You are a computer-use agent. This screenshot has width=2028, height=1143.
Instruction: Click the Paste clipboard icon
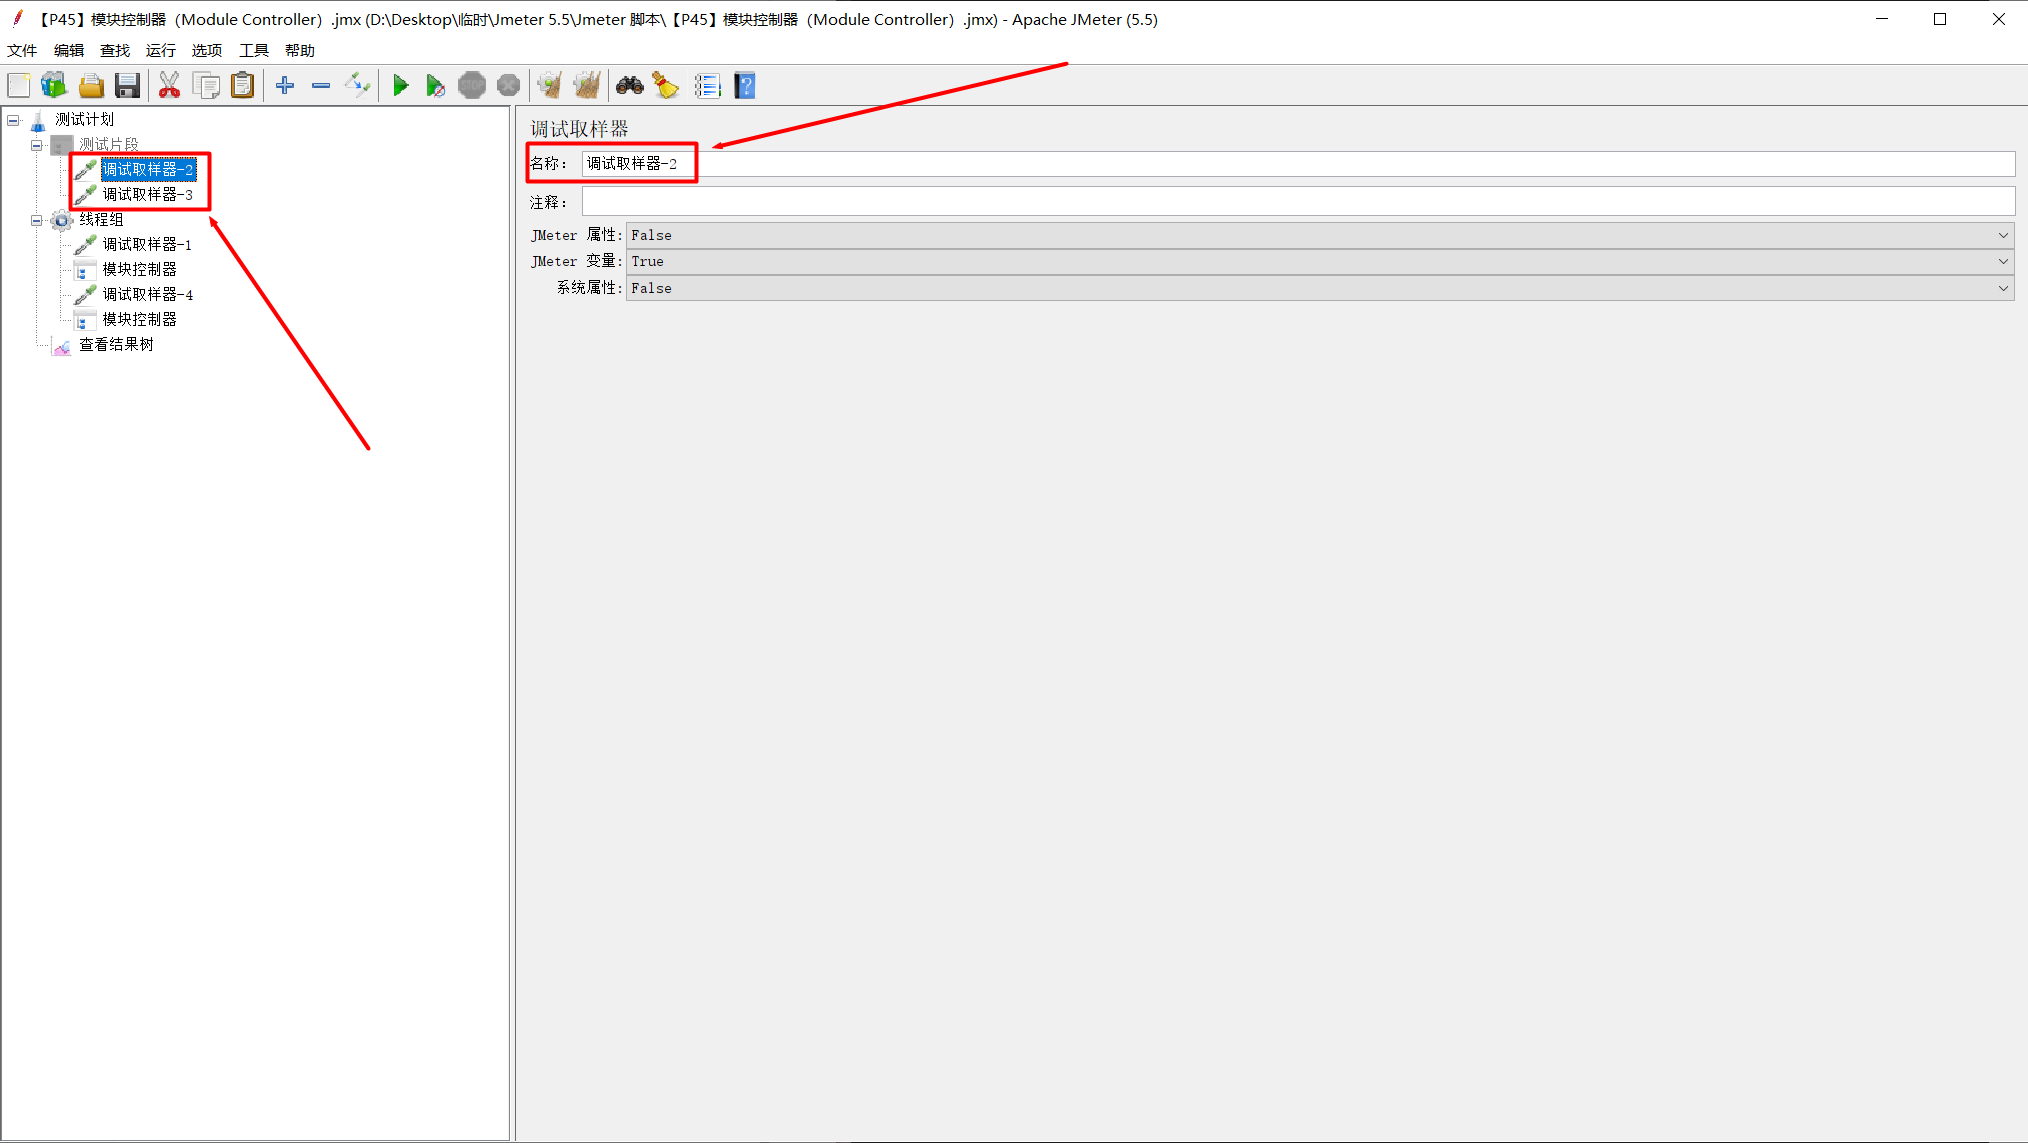tap(242, 86)
